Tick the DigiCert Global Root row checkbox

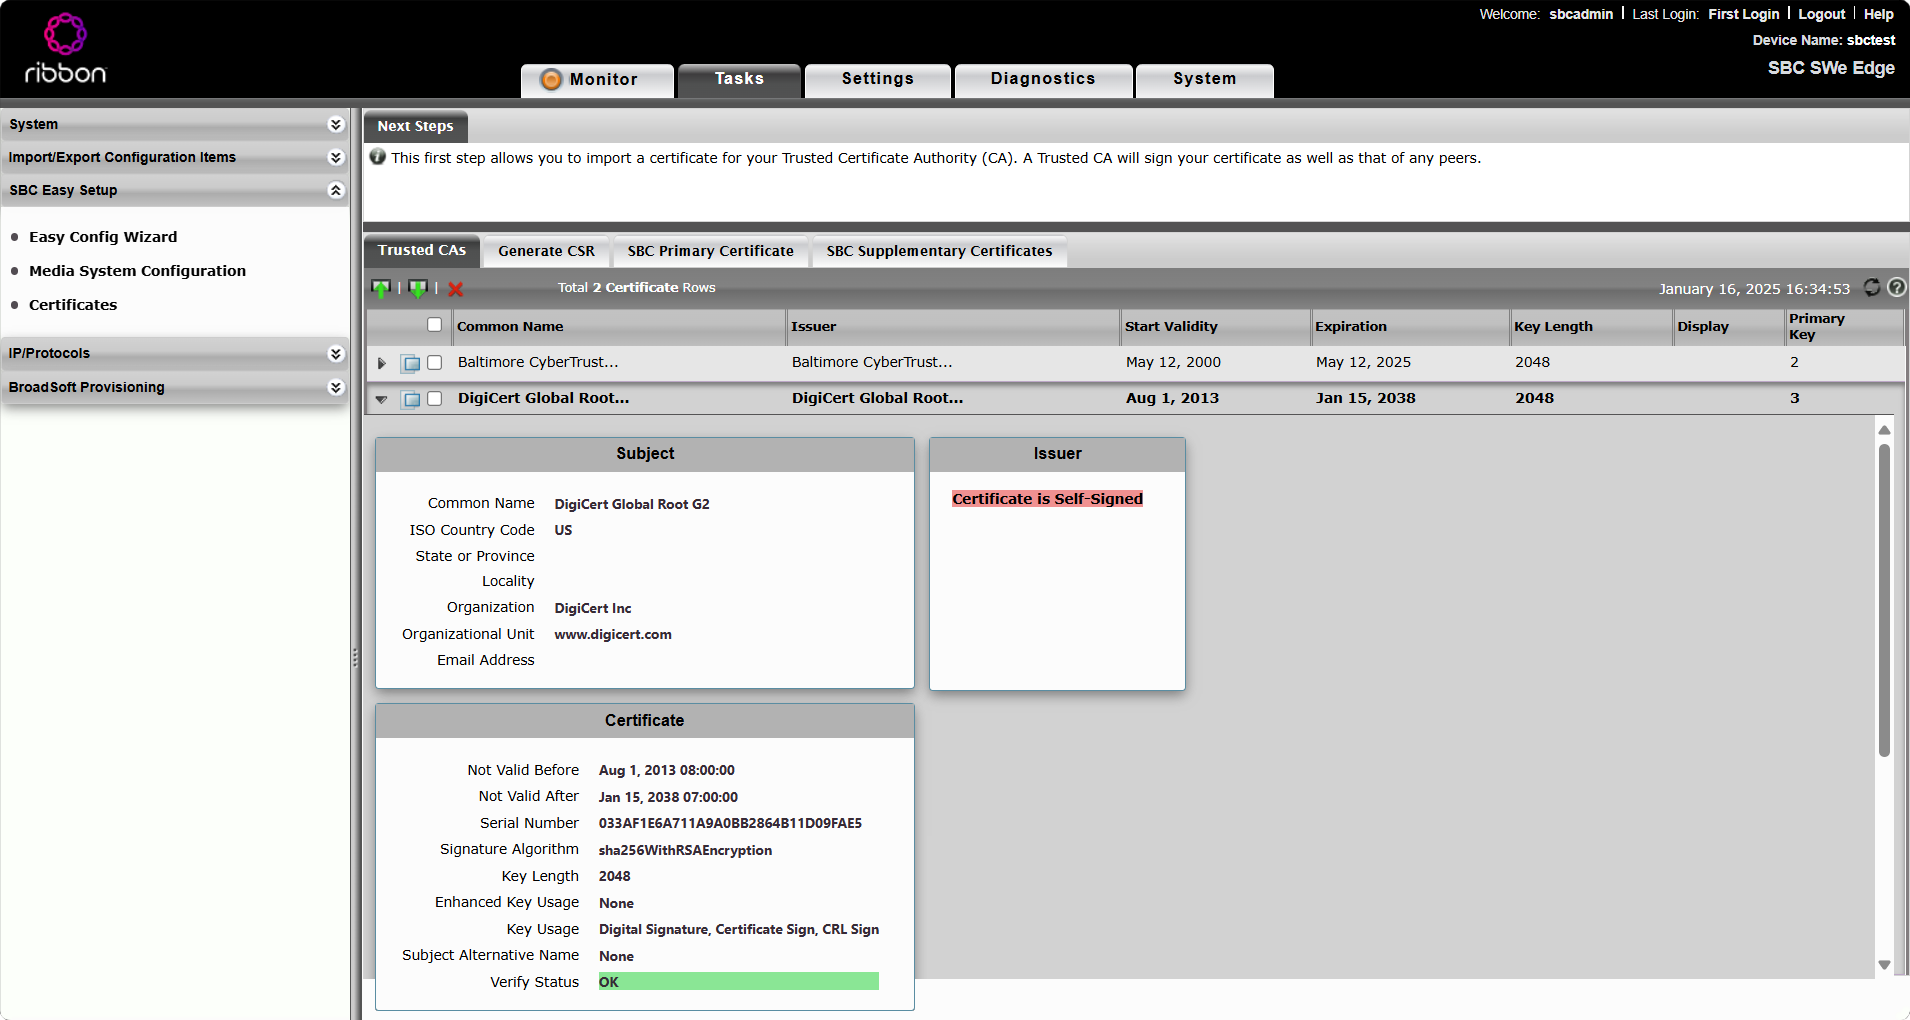coord(434,399)
